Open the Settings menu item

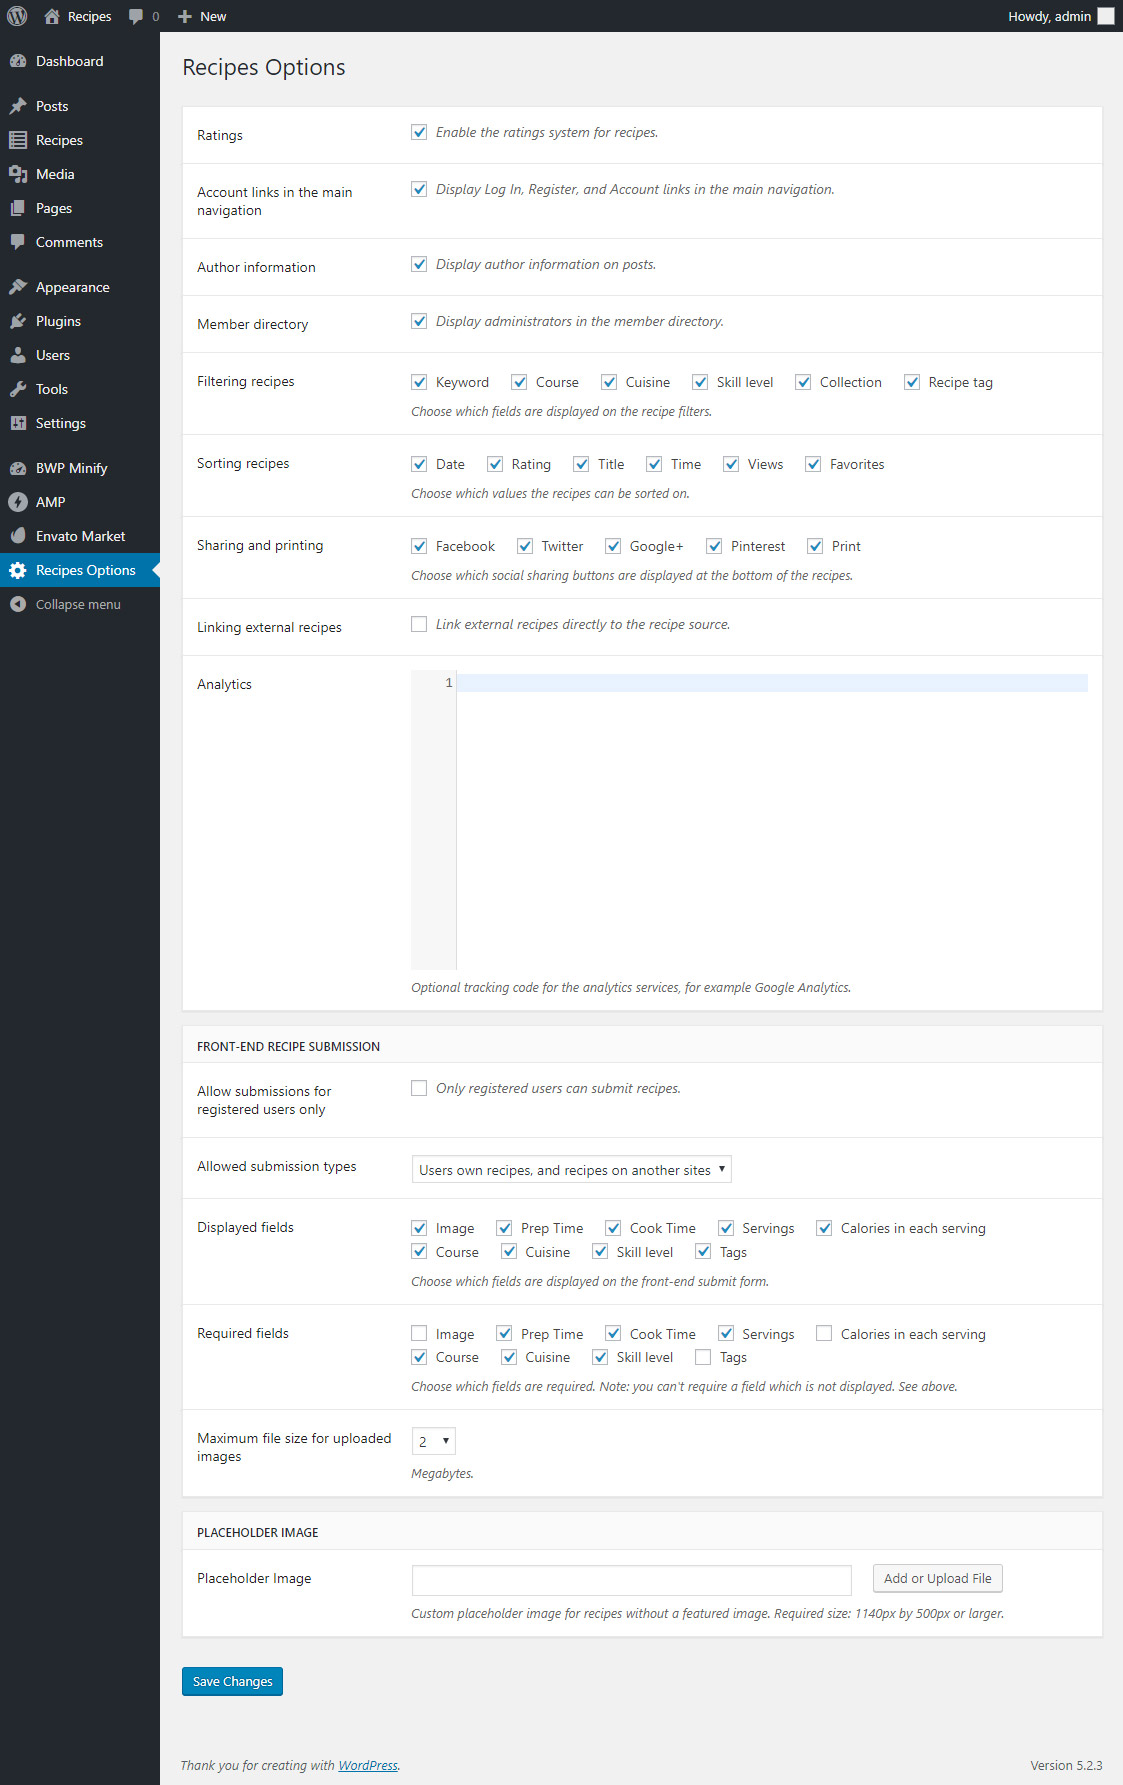pos(60,423)
